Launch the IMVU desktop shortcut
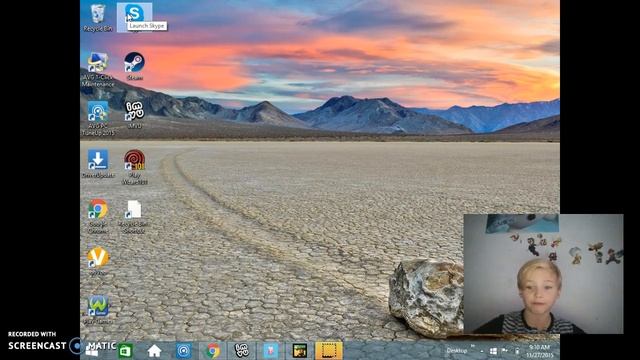 [134, 115]
